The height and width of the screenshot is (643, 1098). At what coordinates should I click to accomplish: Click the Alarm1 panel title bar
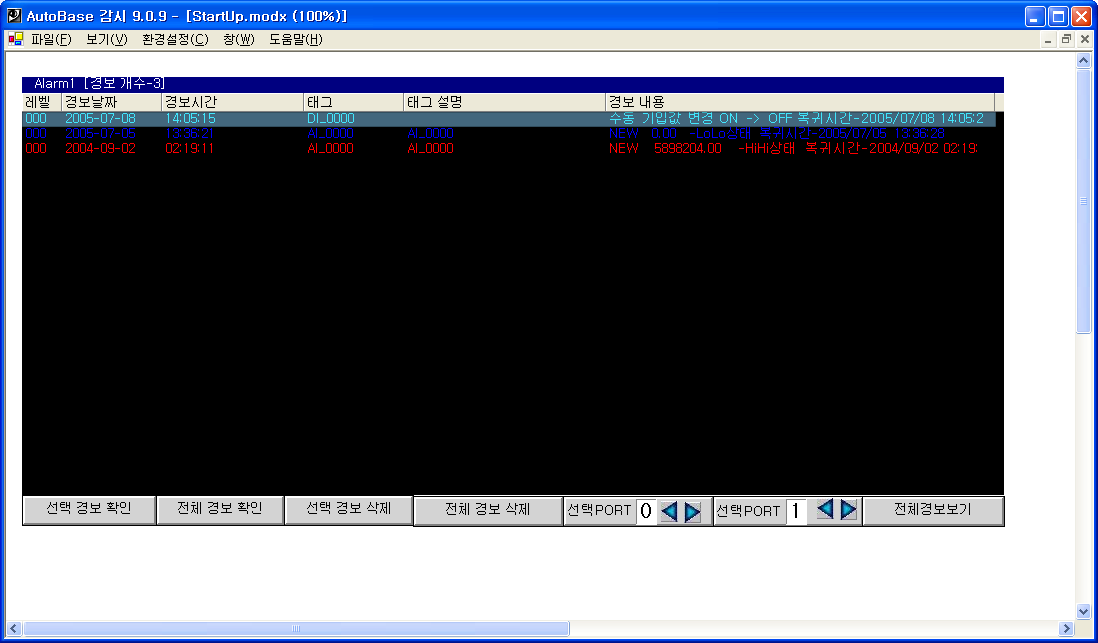click(513, 84)
